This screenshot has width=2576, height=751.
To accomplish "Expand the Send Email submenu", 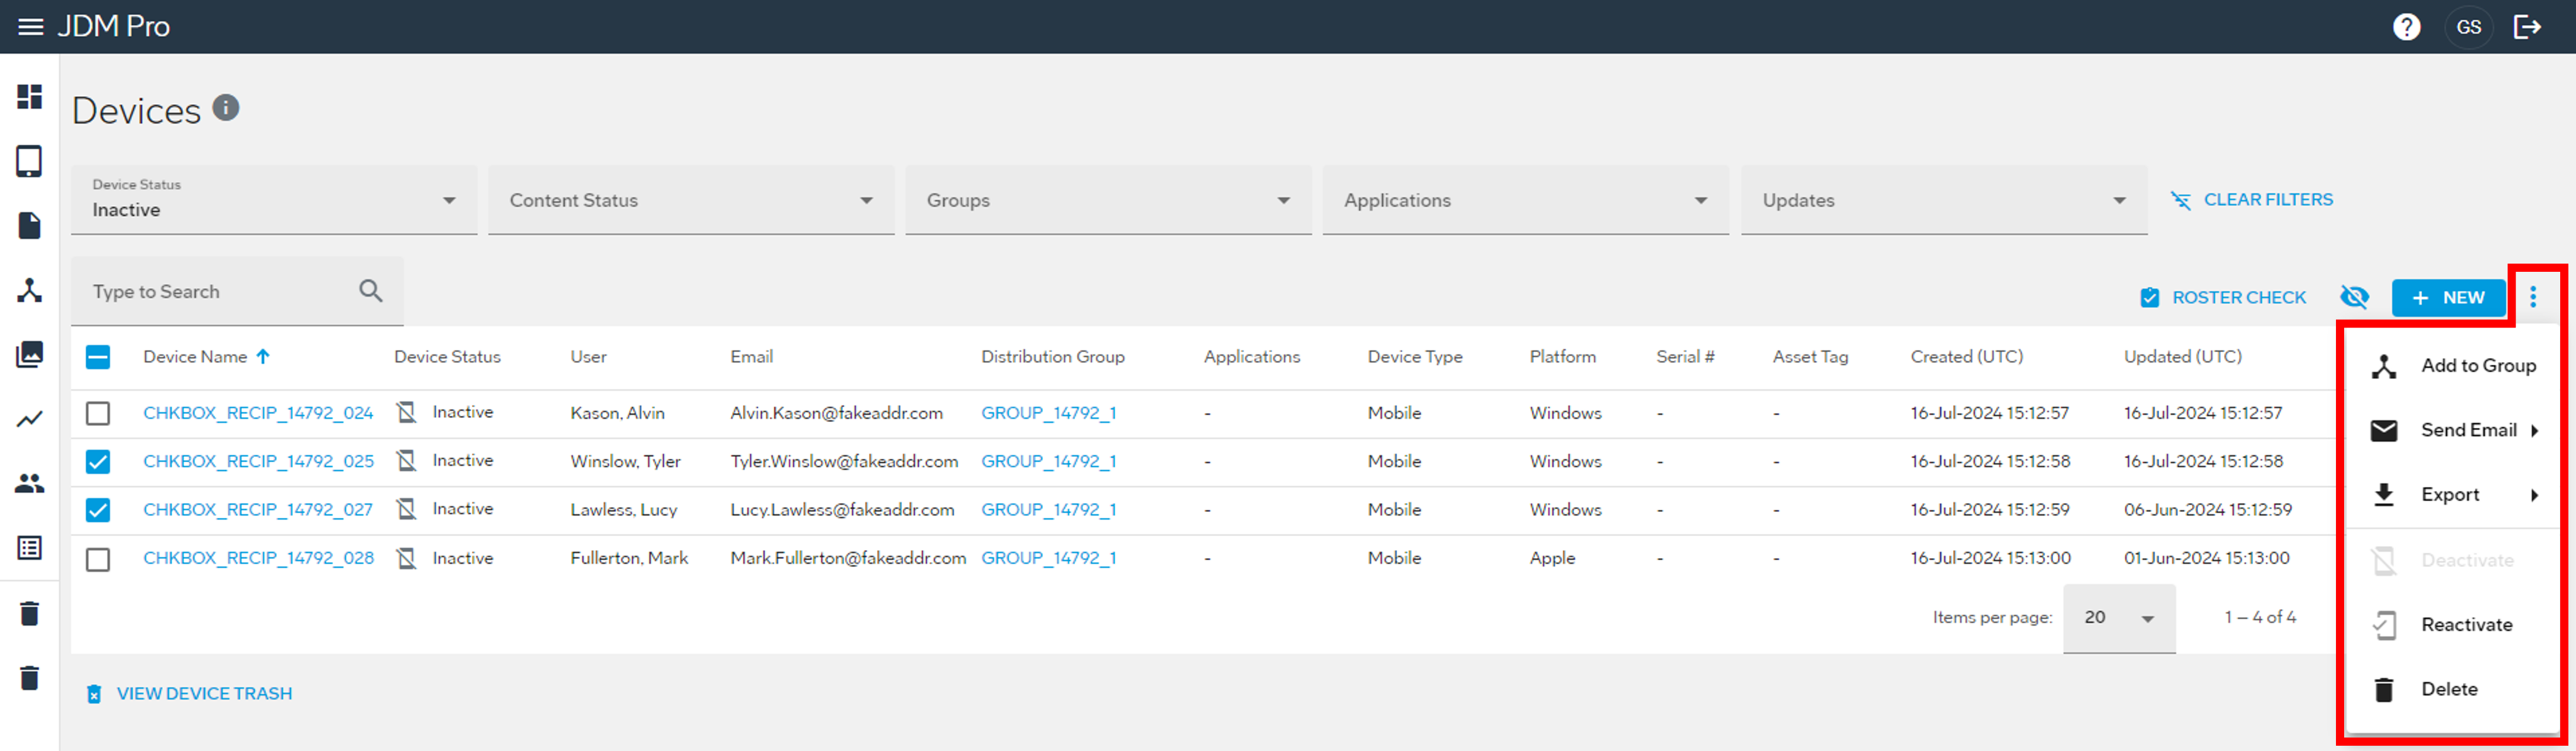I will pos(2452,430).
